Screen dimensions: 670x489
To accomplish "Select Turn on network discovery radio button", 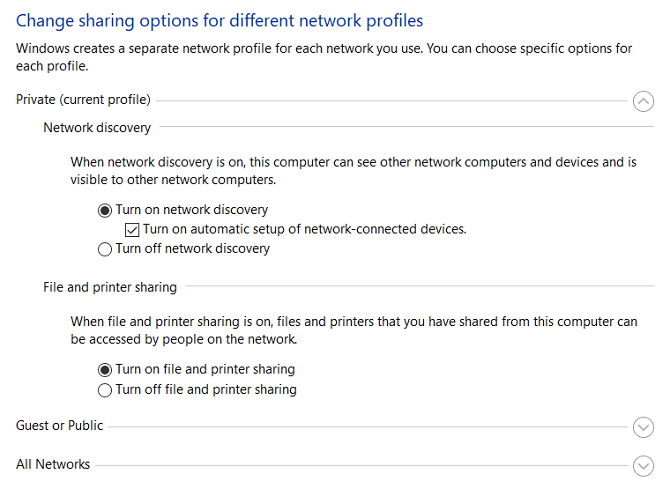I will click(105, 210).
